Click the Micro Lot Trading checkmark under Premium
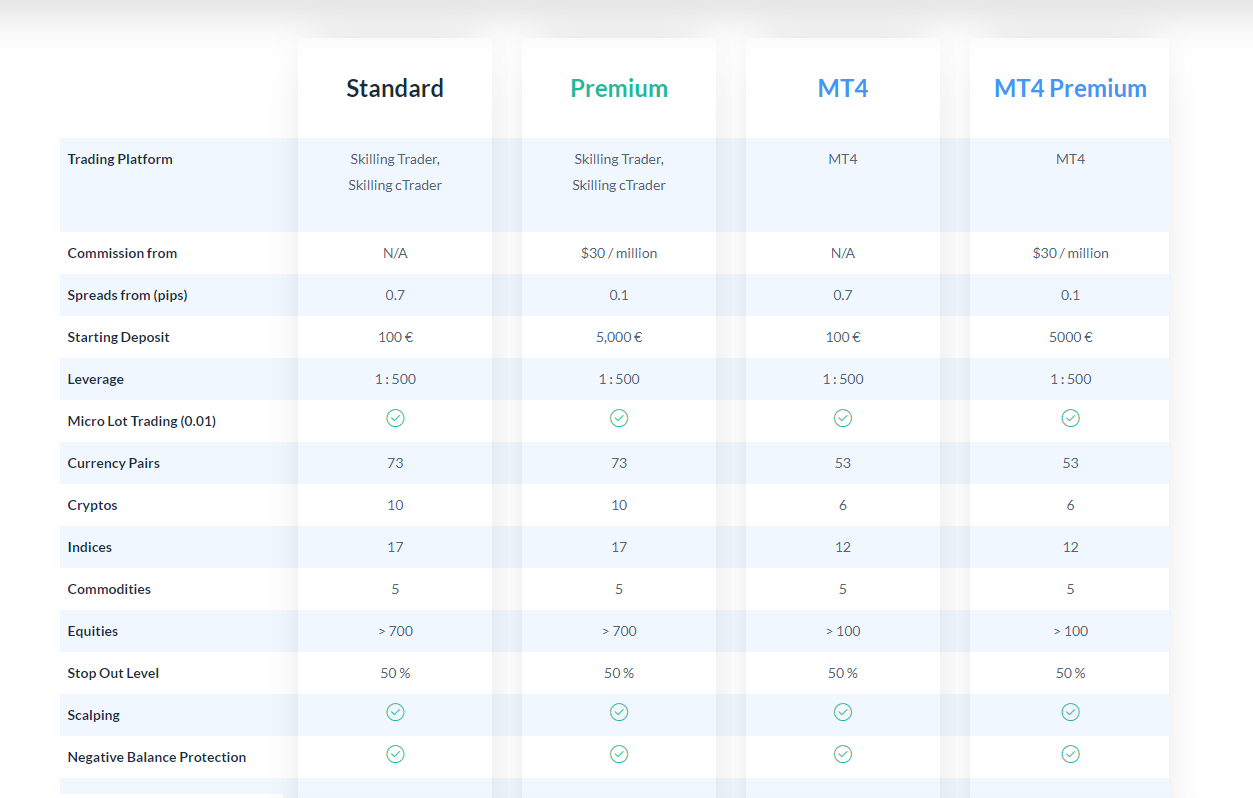 tap(619, 418)
